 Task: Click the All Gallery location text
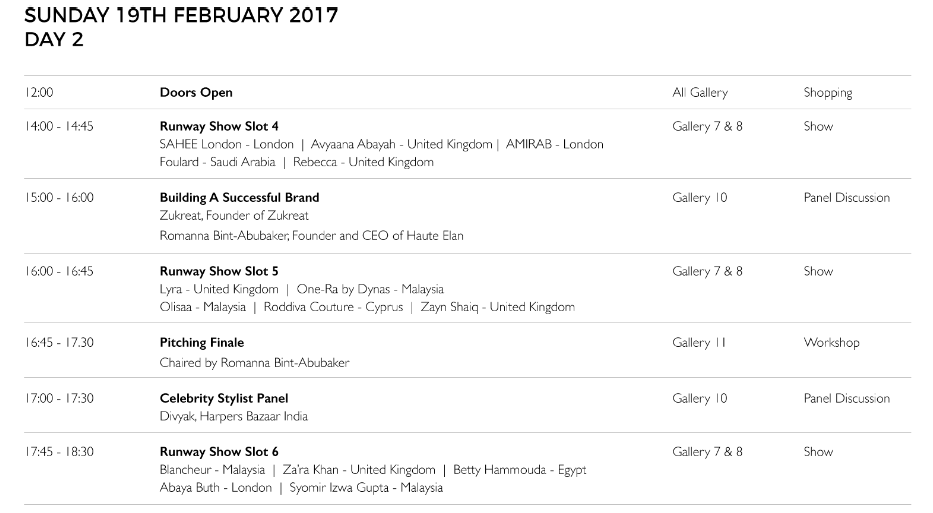pyautogui.click(x=700, y=93)
